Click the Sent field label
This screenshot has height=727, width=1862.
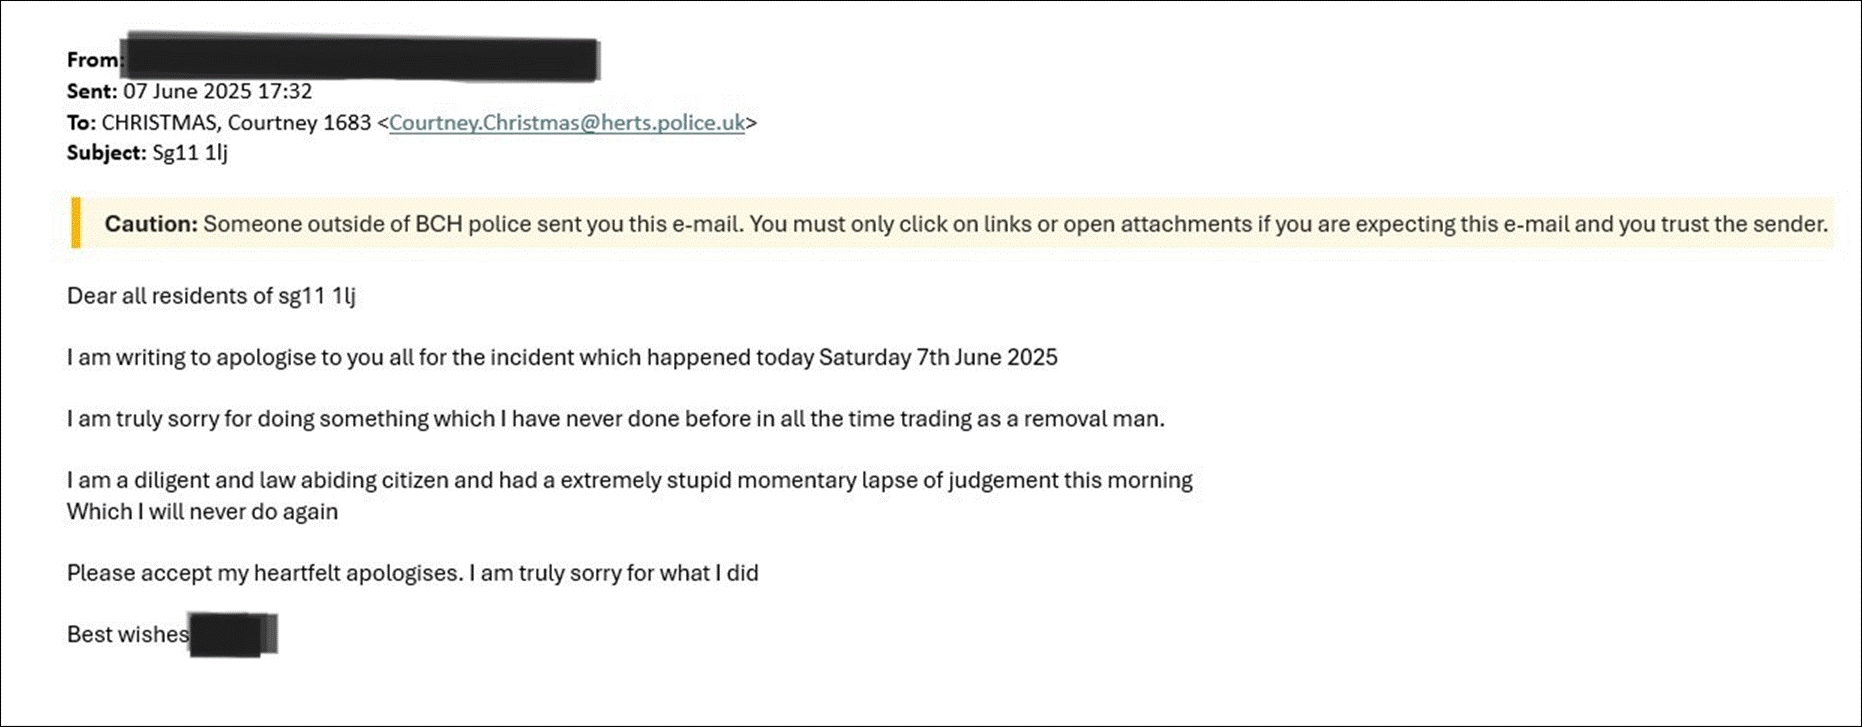[92, 91]
